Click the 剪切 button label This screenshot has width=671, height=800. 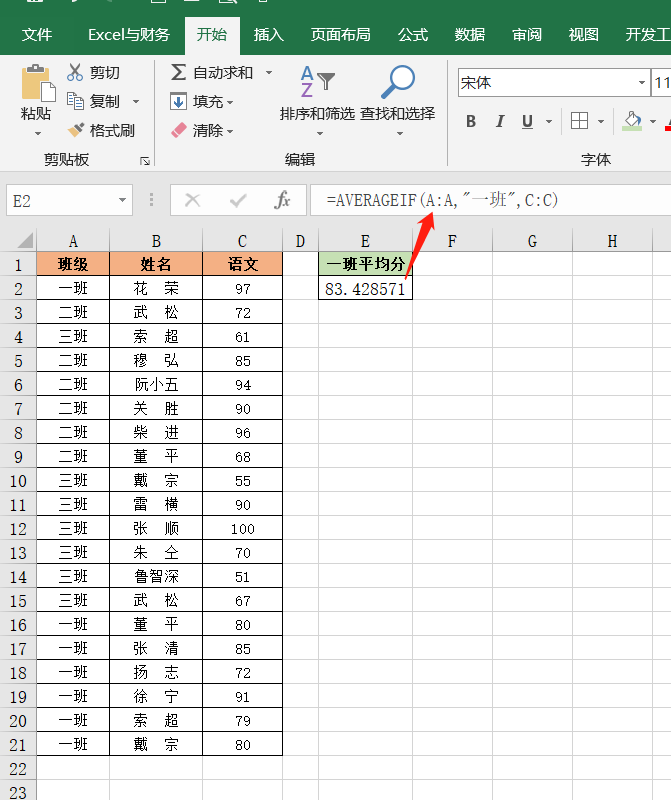click(x=105, y=72)
